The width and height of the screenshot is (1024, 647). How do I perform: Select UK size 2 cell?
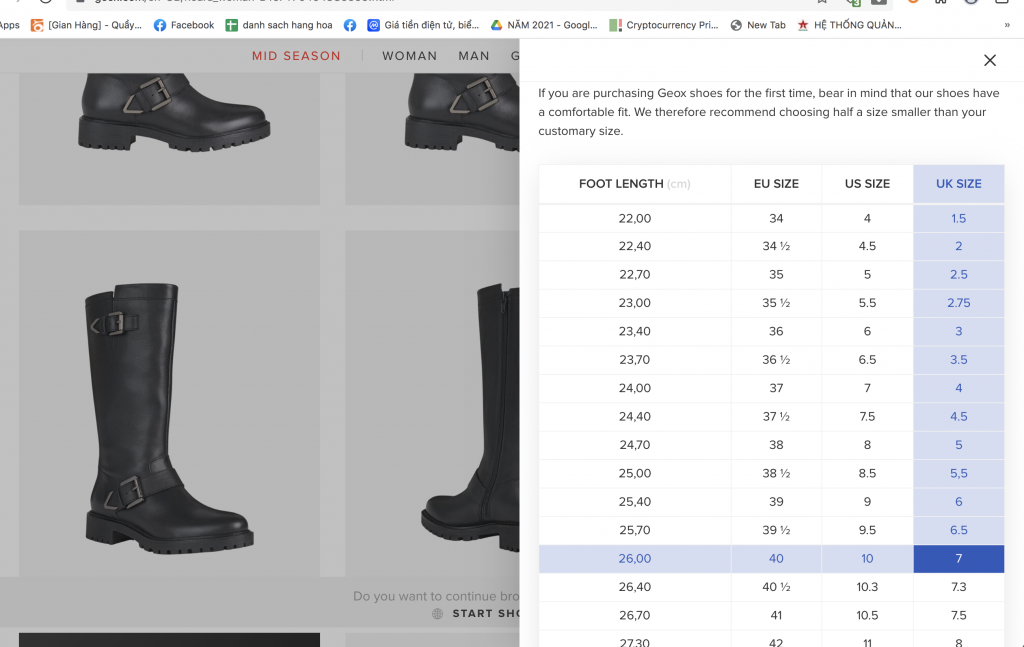[x=959, y=246]
